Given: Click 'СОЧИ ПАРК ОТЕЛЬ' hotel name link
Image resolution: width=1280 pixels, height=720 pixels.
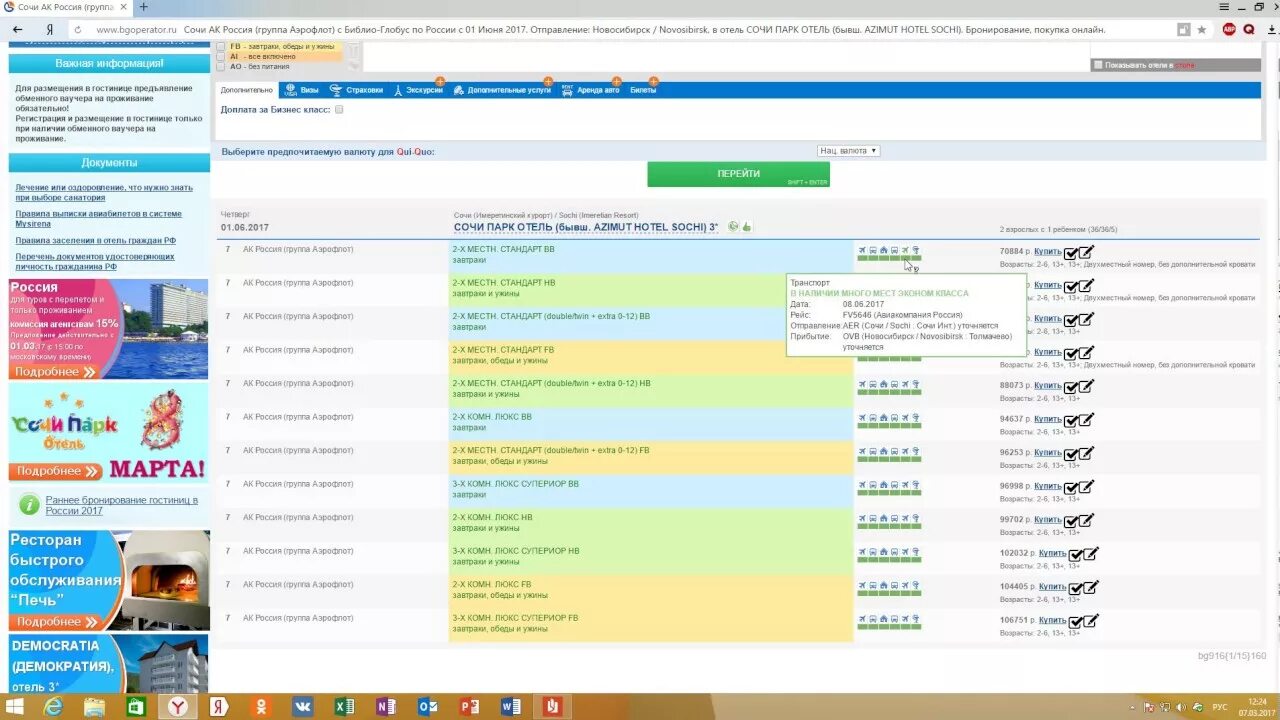Looking at the screenshot, I should [586, 227].
